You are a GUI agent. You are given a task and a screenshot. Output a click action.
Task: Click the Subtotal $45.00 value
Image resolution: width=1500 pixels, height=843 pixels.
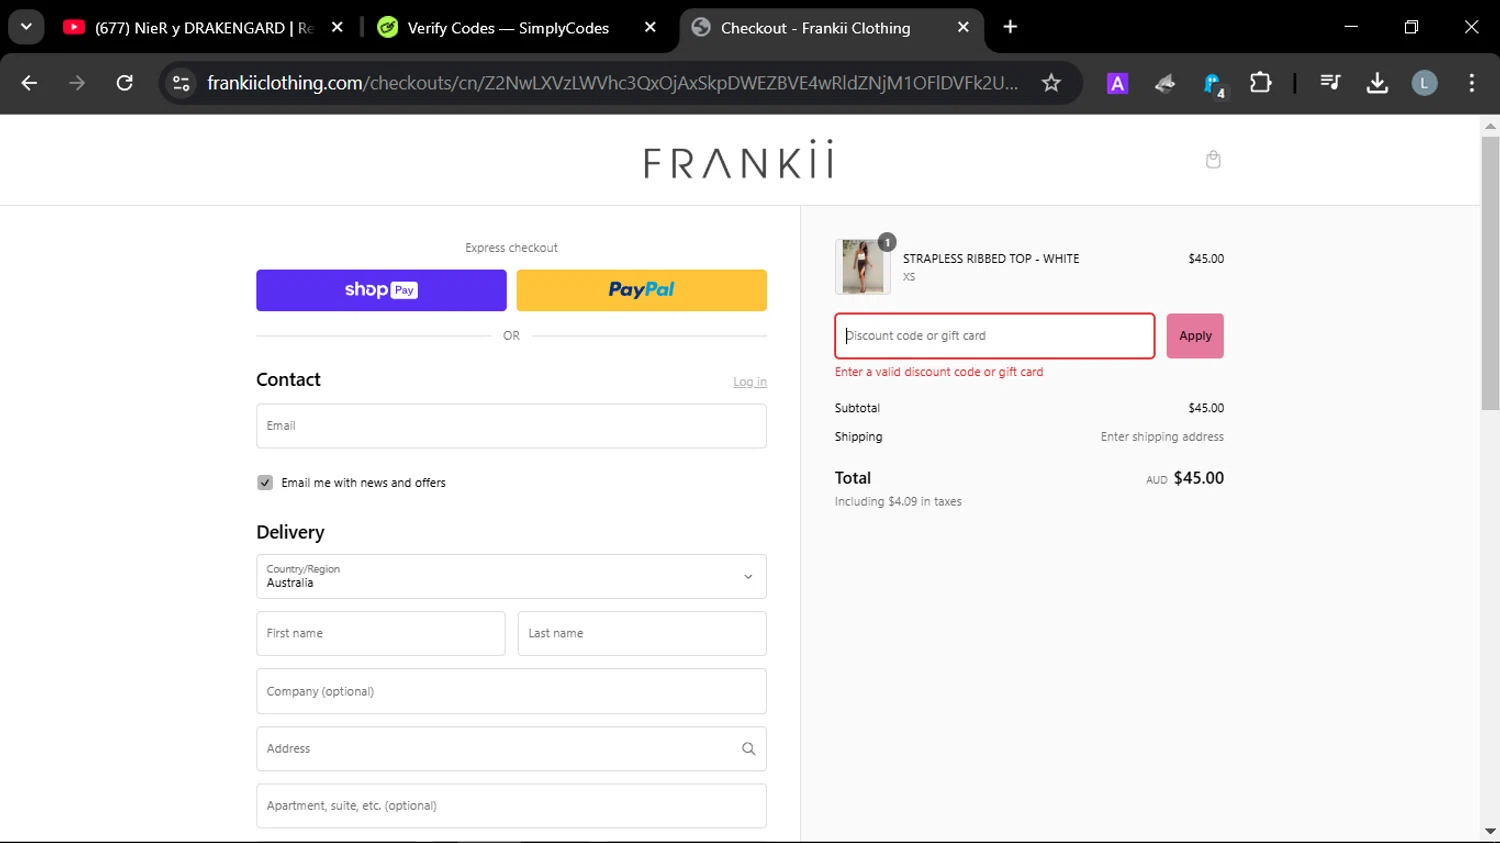pyautogui.click(x=1206, y=408)
